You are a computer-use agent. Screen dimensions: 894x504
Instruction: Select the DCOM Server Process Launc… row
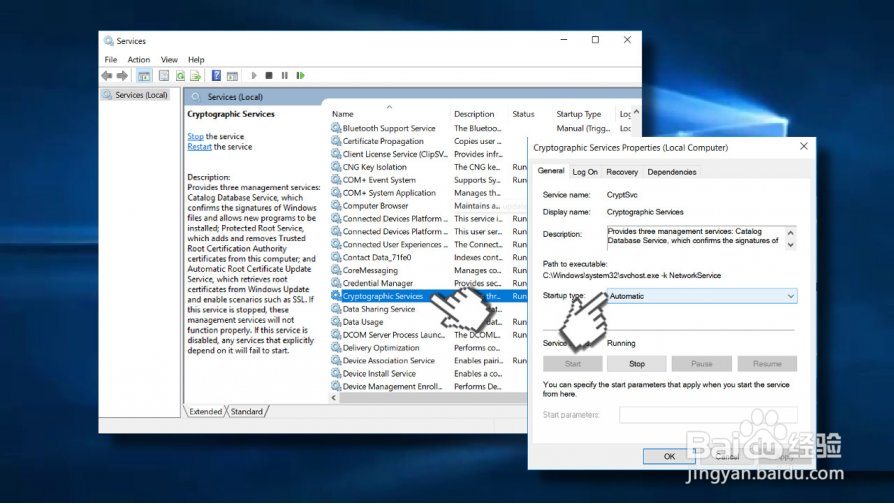(429, 335)
